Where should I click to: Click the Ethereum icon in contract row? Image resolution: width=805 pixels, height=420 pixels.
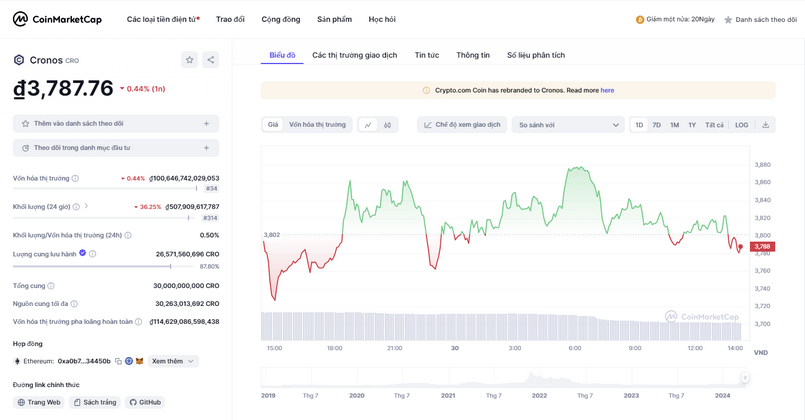pyautogui.click(x=17, y=361)
